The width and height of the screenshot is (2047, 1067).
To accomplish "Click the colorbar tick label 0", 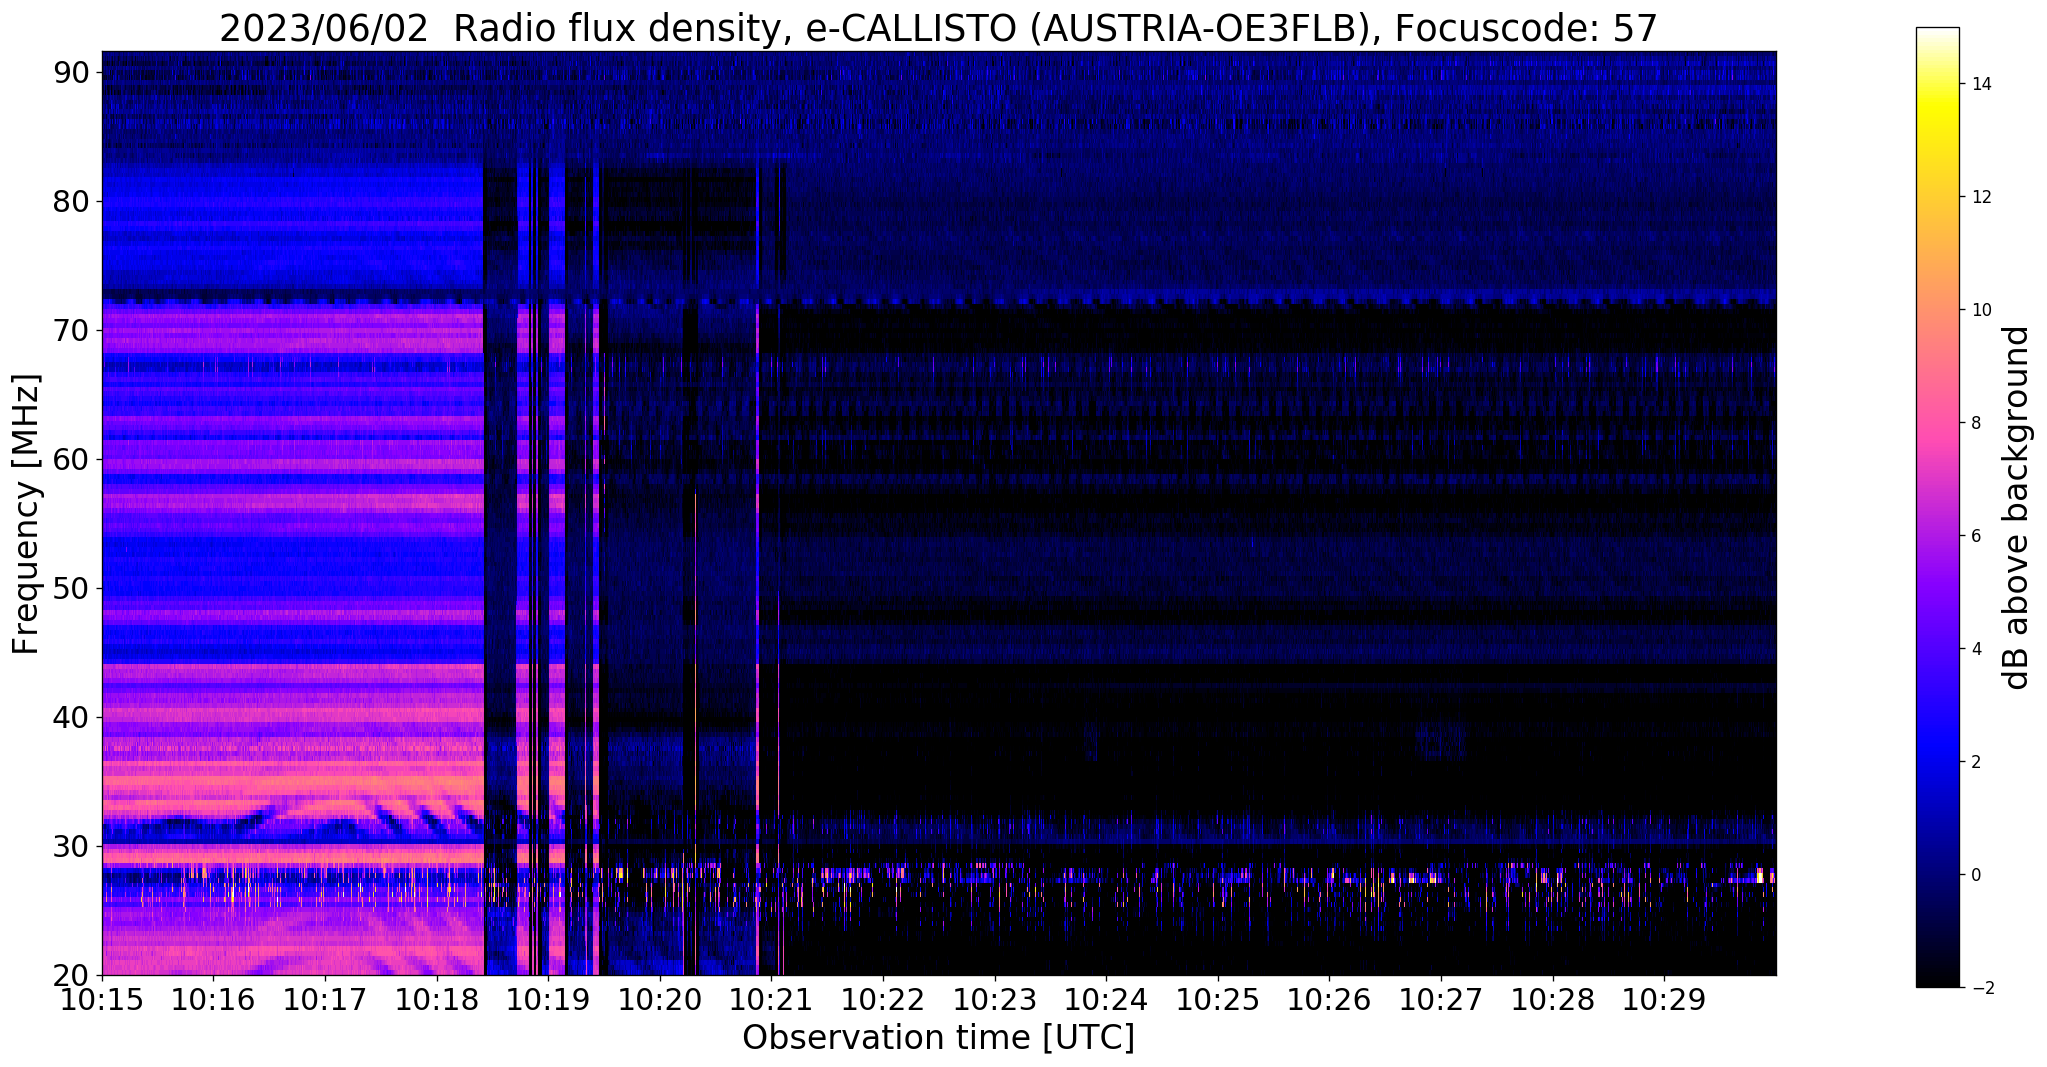I will [x=1975, y=875].
